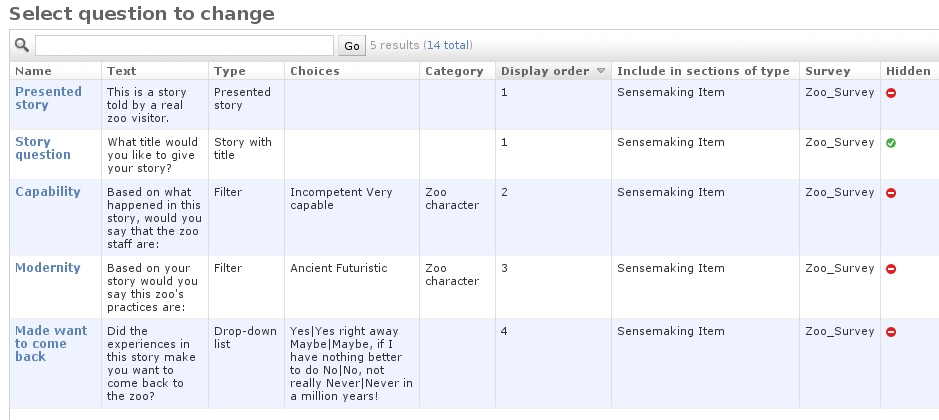Click the red hidden icon for Capability row
Screen dimensions: 939x420
coord(891,193)
